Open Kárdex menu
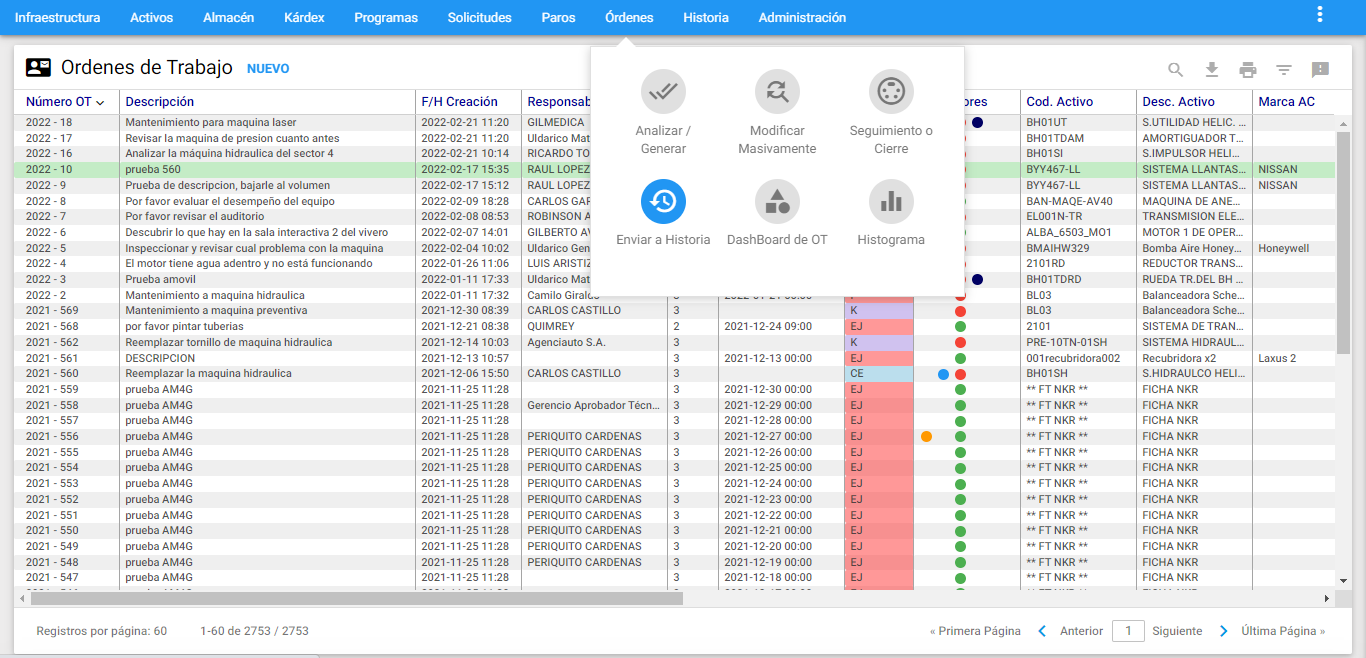 coord(304,17)
